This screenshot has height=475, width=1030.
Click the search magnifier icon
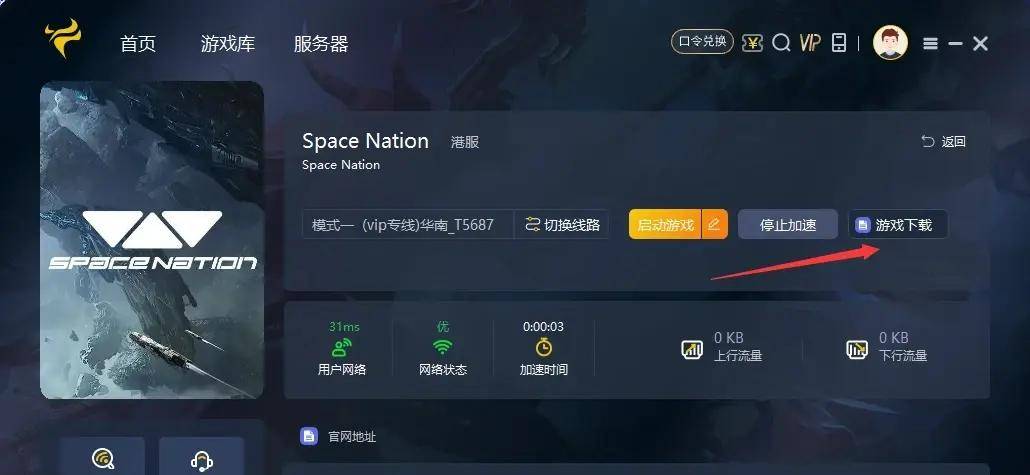point(781,43)
